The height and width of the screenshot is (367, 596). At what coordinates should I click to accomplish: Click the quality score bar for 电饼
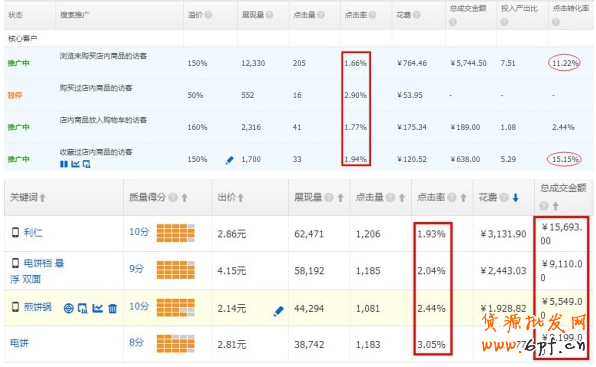point(176,344)
